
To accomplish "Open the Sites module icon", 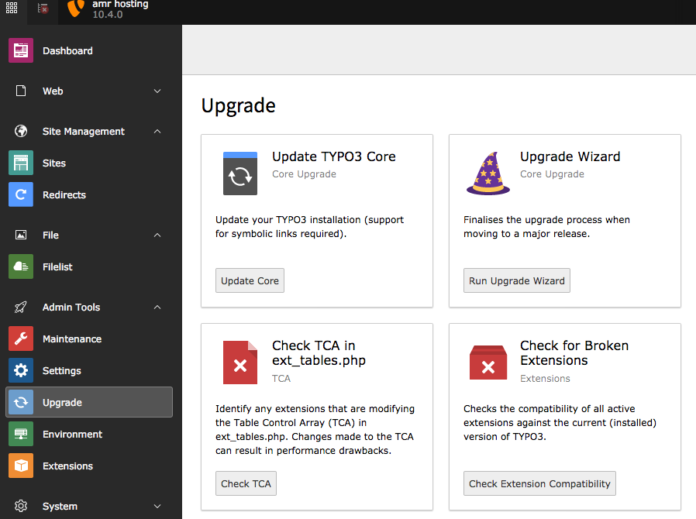I will point(21,163).
